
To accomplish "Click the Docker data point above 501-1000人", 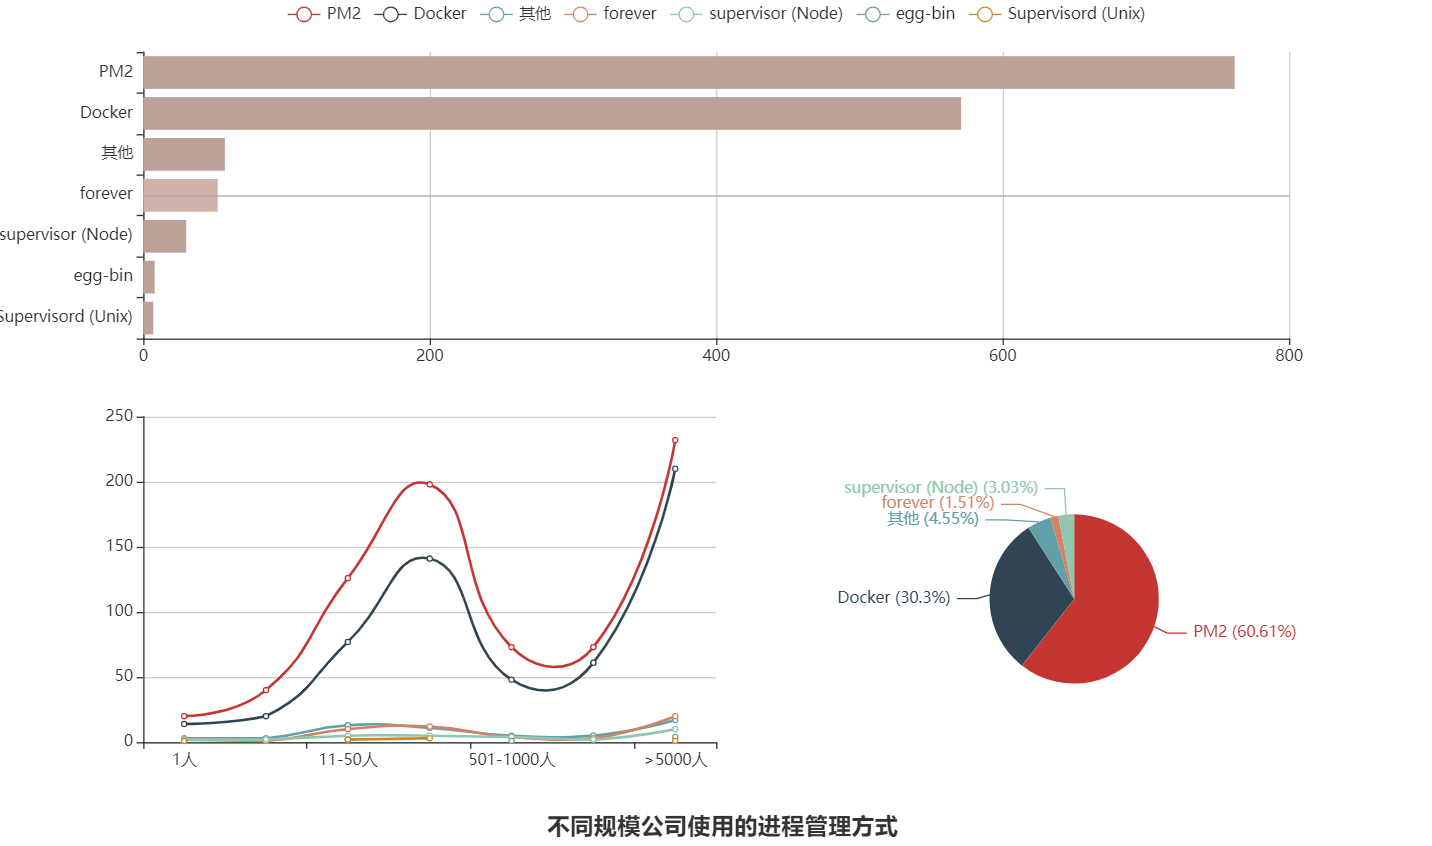I will click(x=512, y=680).
